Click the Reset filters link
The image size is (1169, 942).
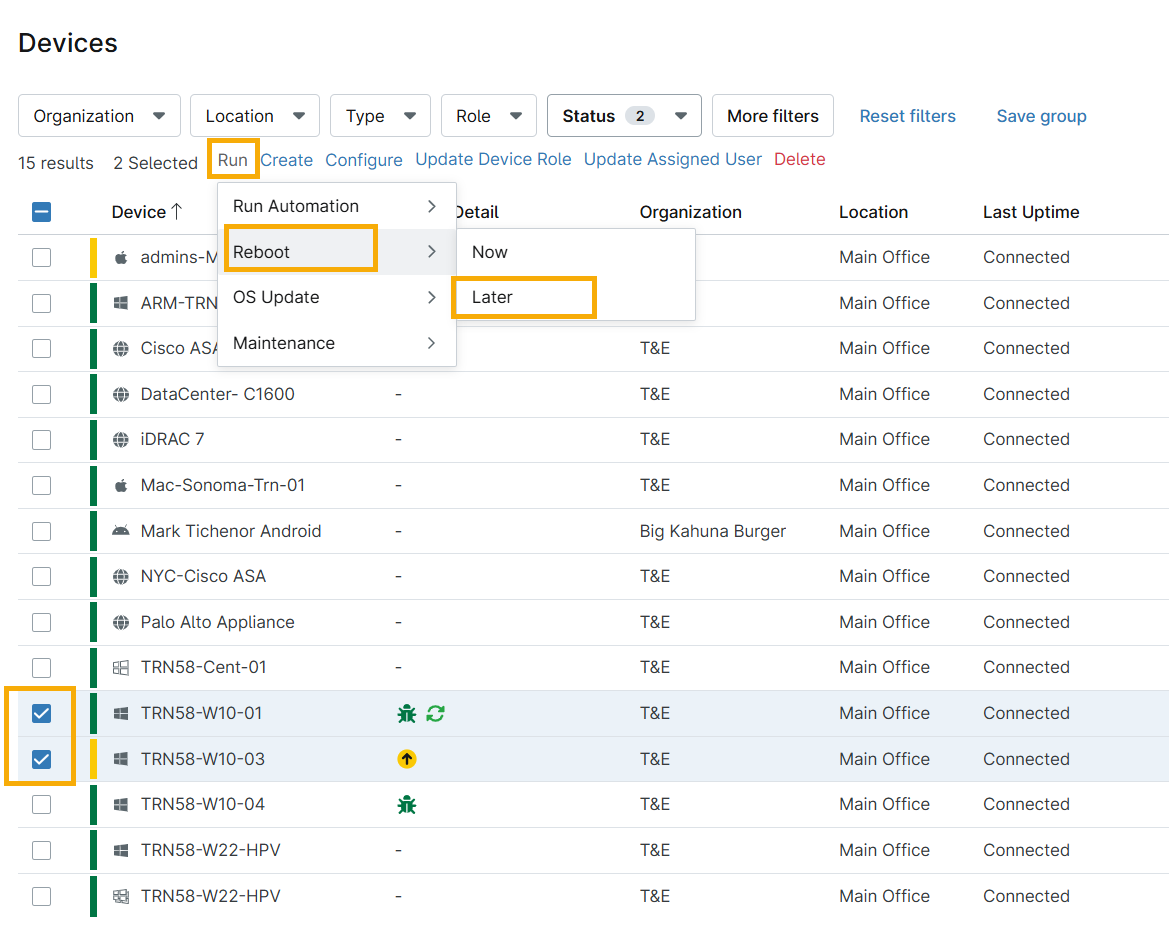(907, 116)
